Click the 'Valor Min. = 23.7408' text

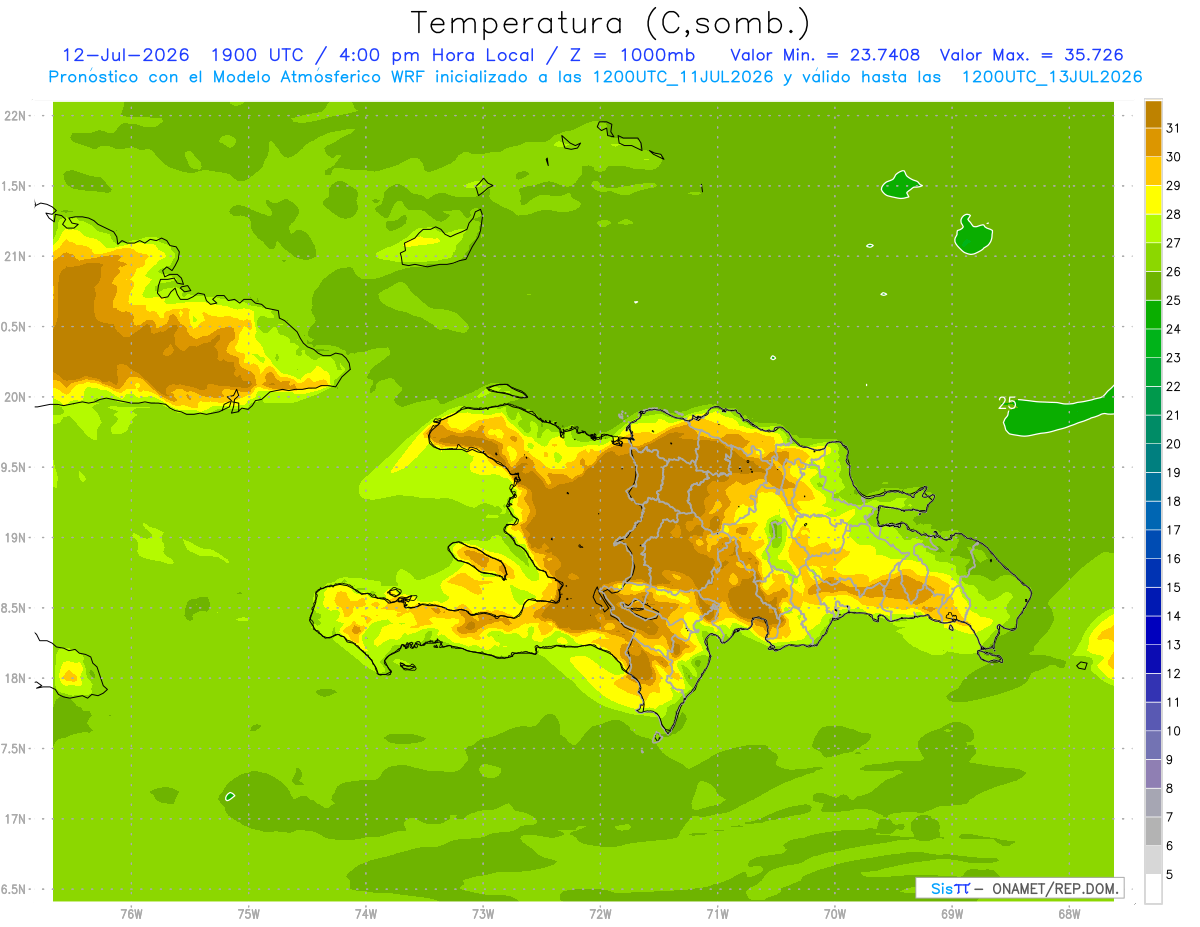coord(825,55)
